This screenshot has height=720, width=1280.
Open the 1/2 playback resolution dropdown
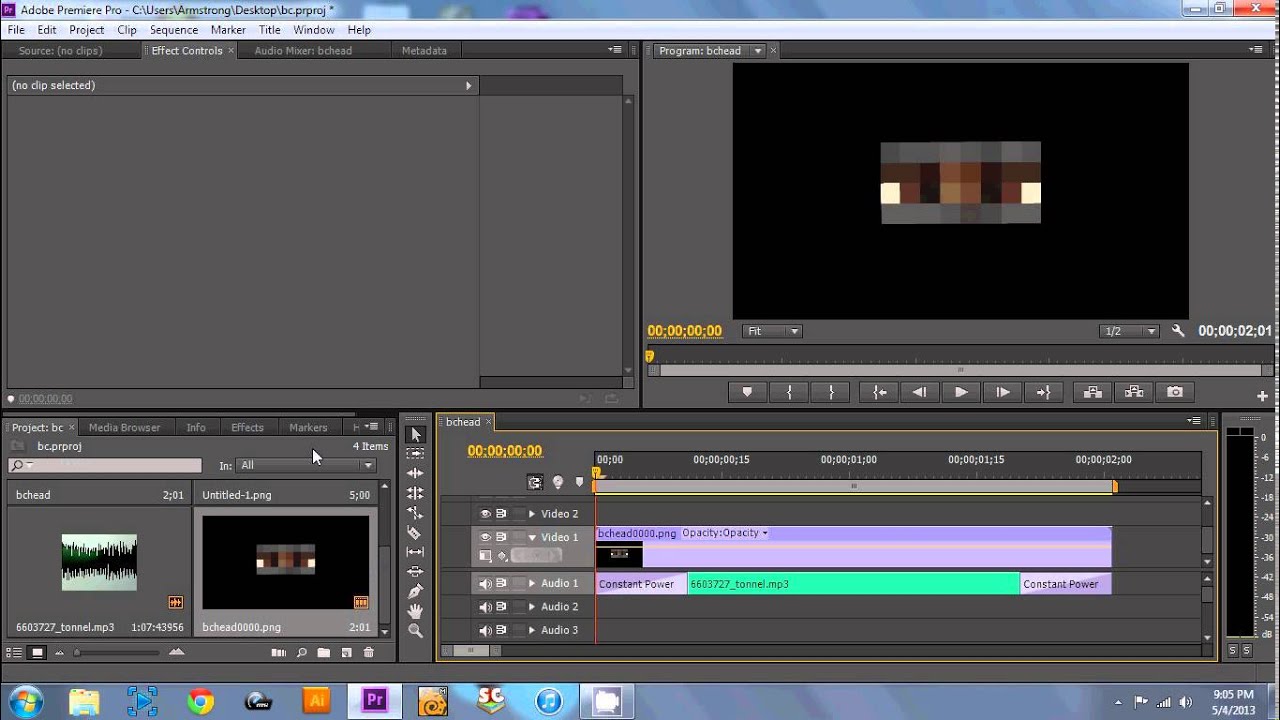tap(1129, 331)
